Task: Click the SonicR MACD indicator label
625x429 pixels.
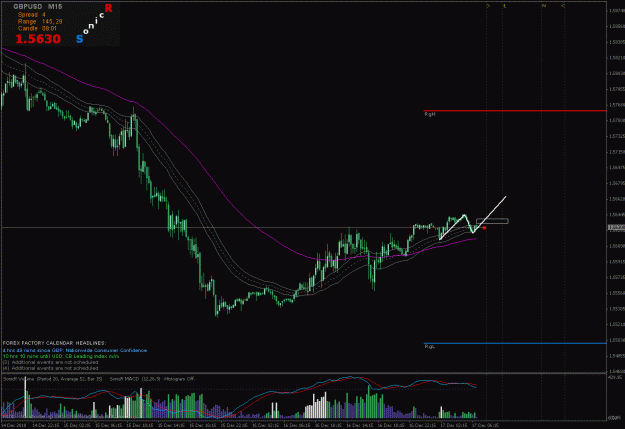Action: pyautogui.click(x=152, y=379)
